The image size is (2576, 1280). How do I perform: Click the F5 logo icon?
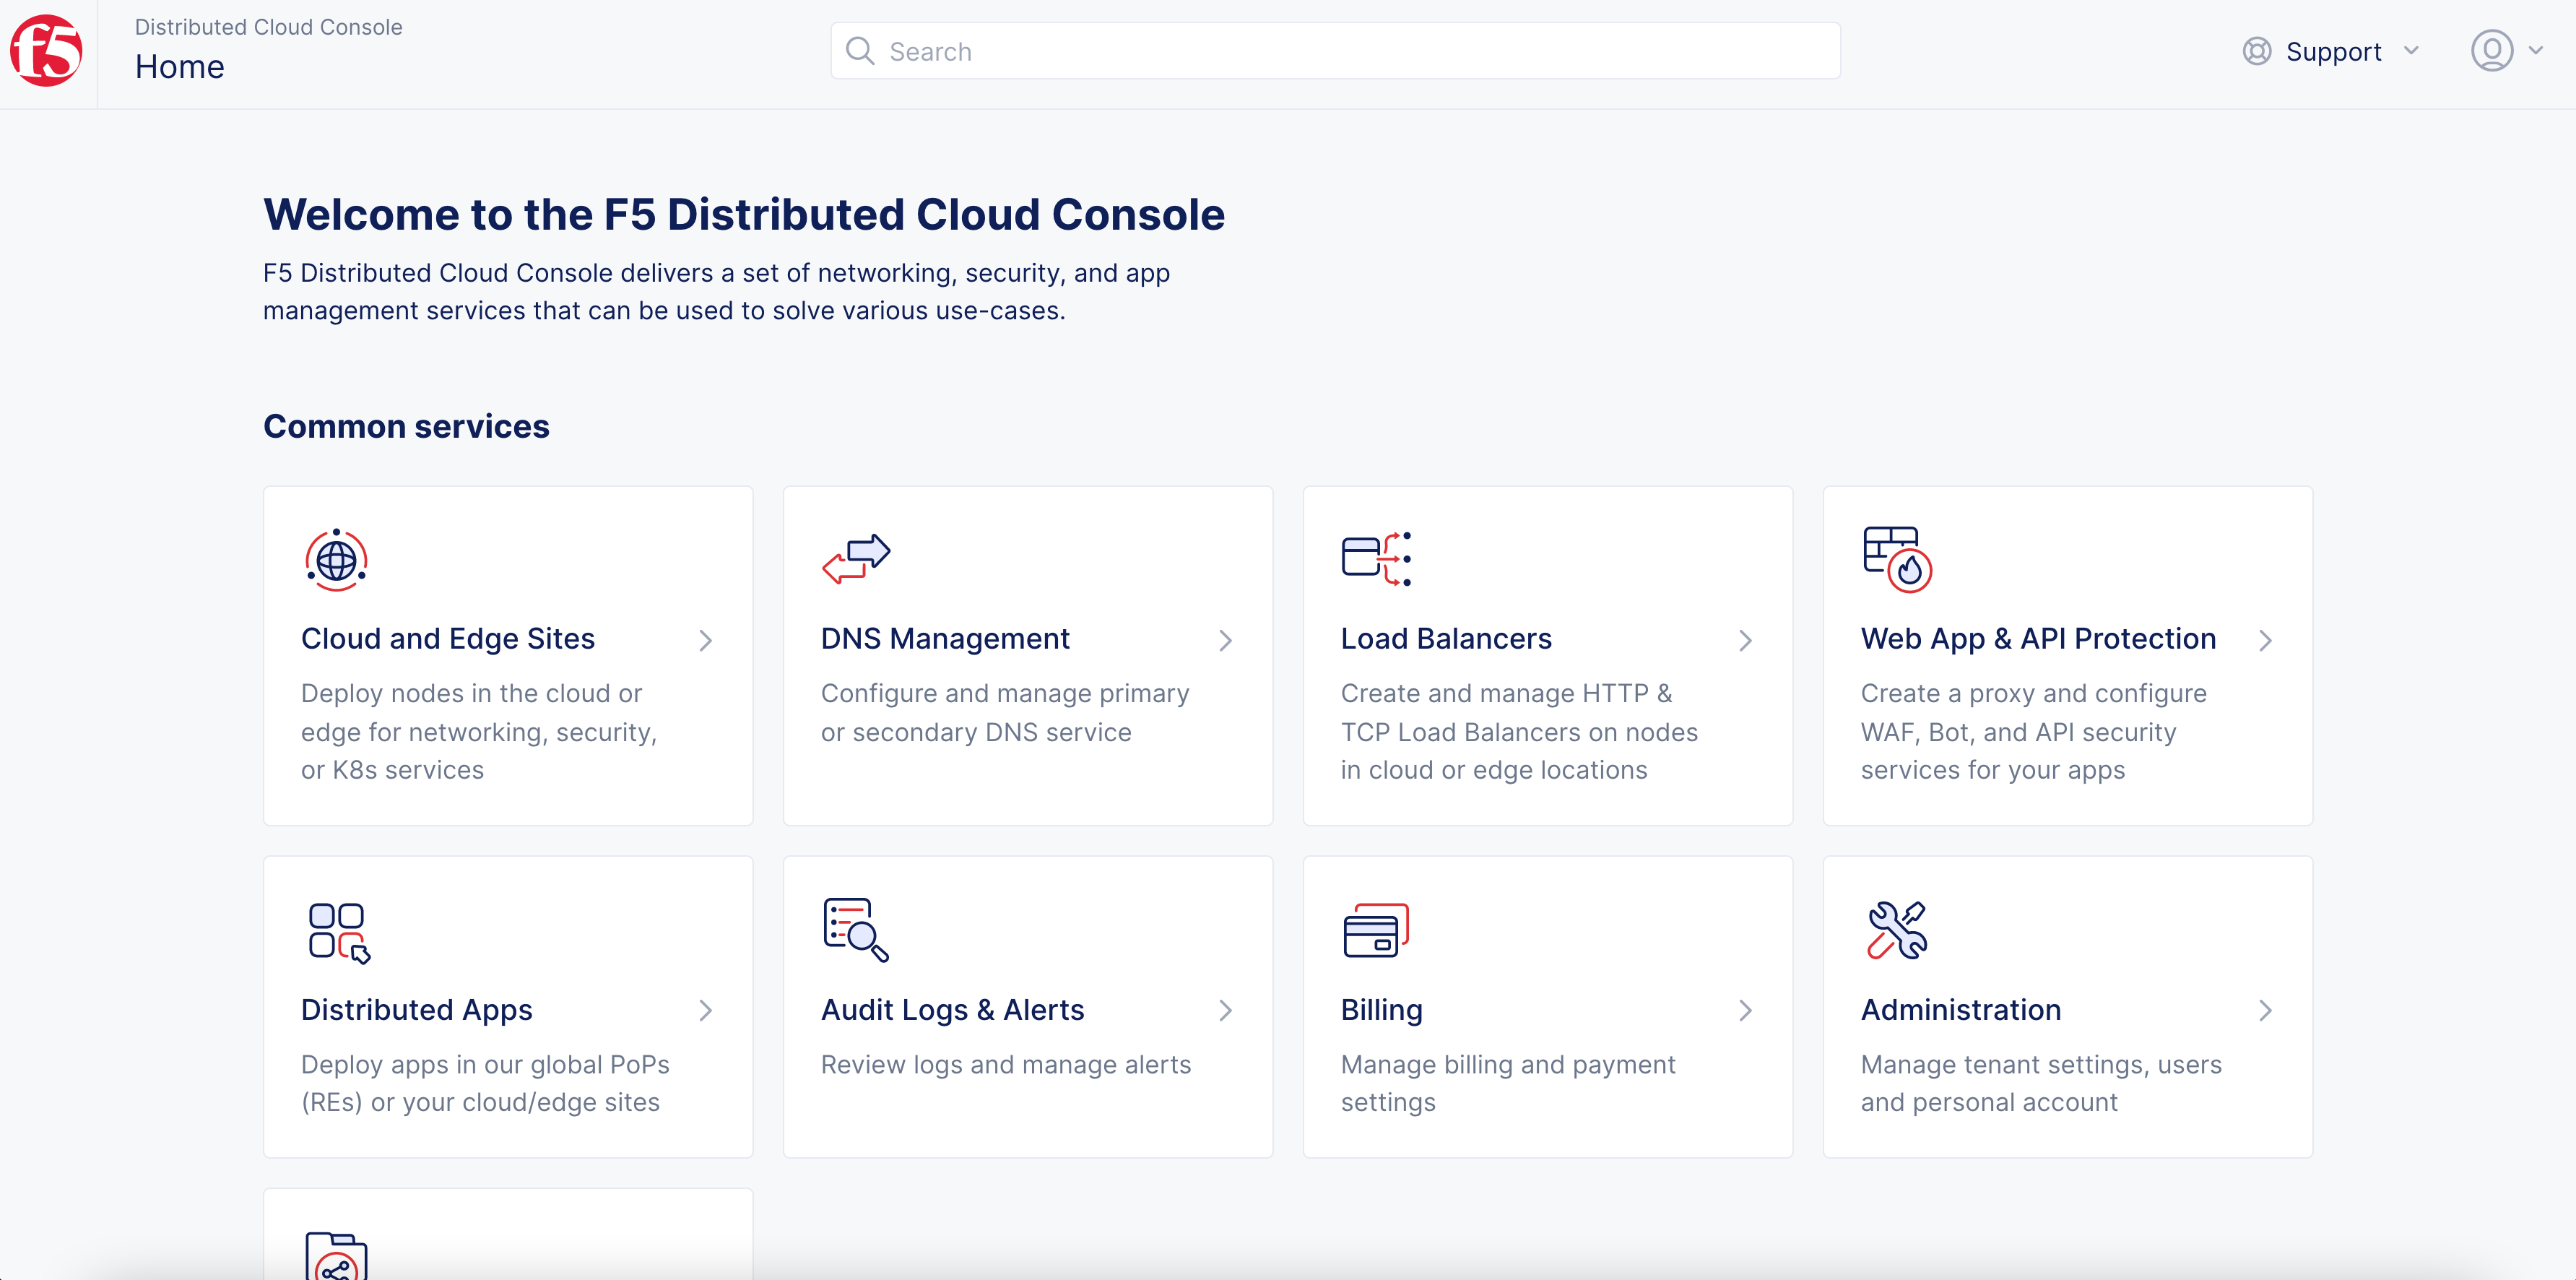tap(46, 51)
